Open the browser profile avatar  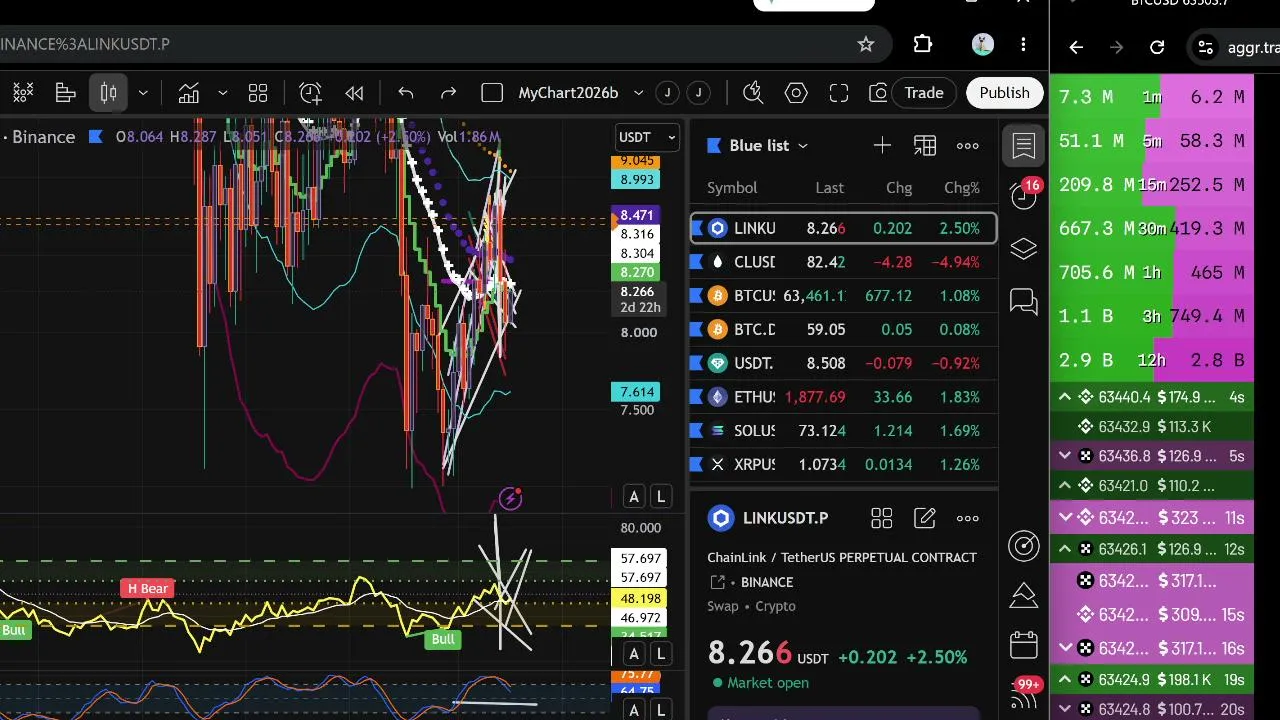pos(983,44)
